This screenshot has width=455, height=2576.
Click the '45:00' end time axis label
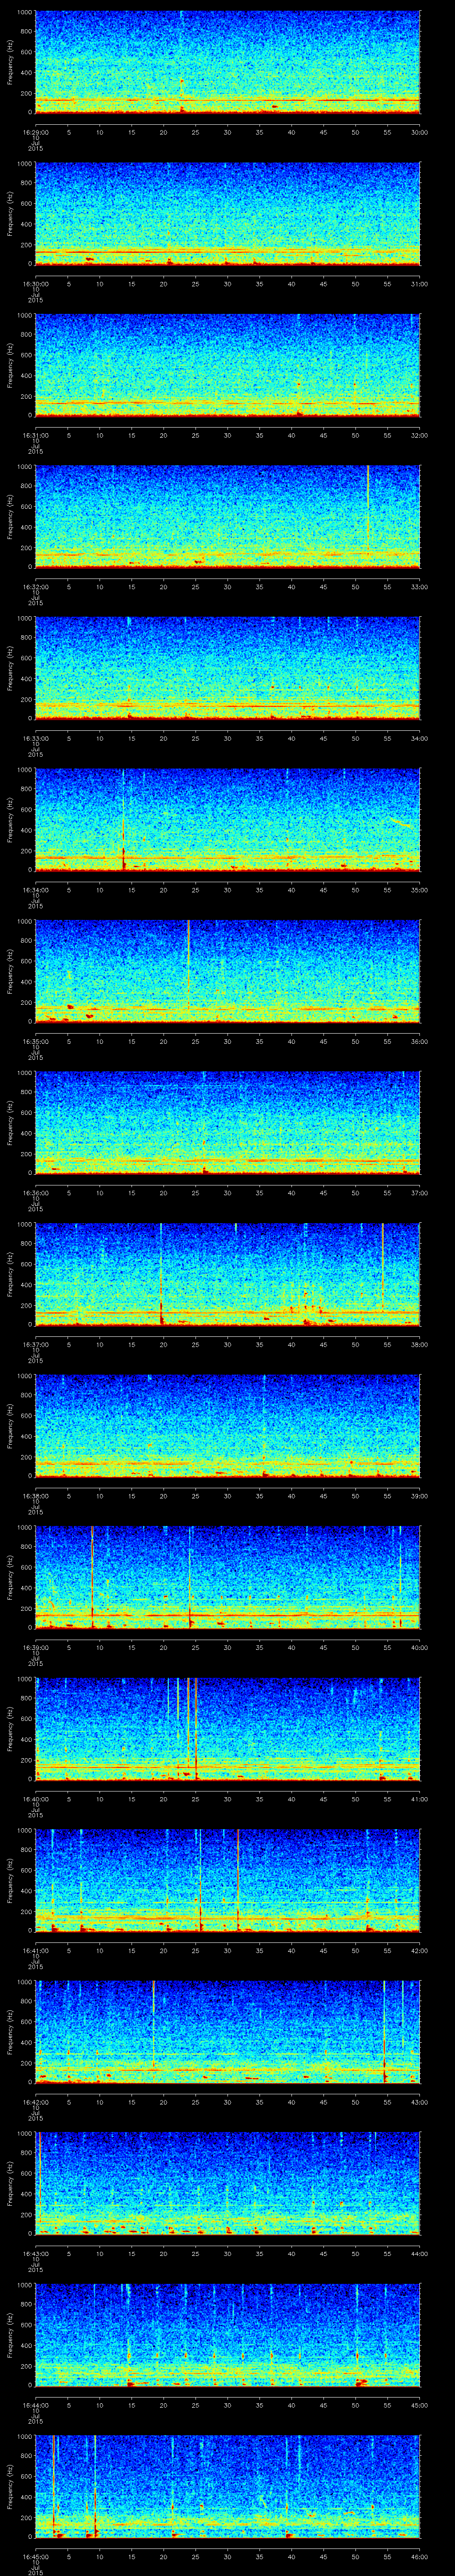coord(419,2405)
